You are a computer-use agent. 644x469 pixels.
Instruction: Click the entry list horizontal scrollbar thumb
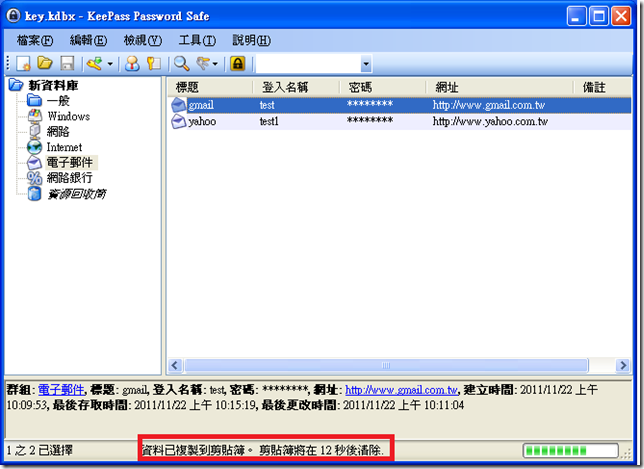[386, 365]
